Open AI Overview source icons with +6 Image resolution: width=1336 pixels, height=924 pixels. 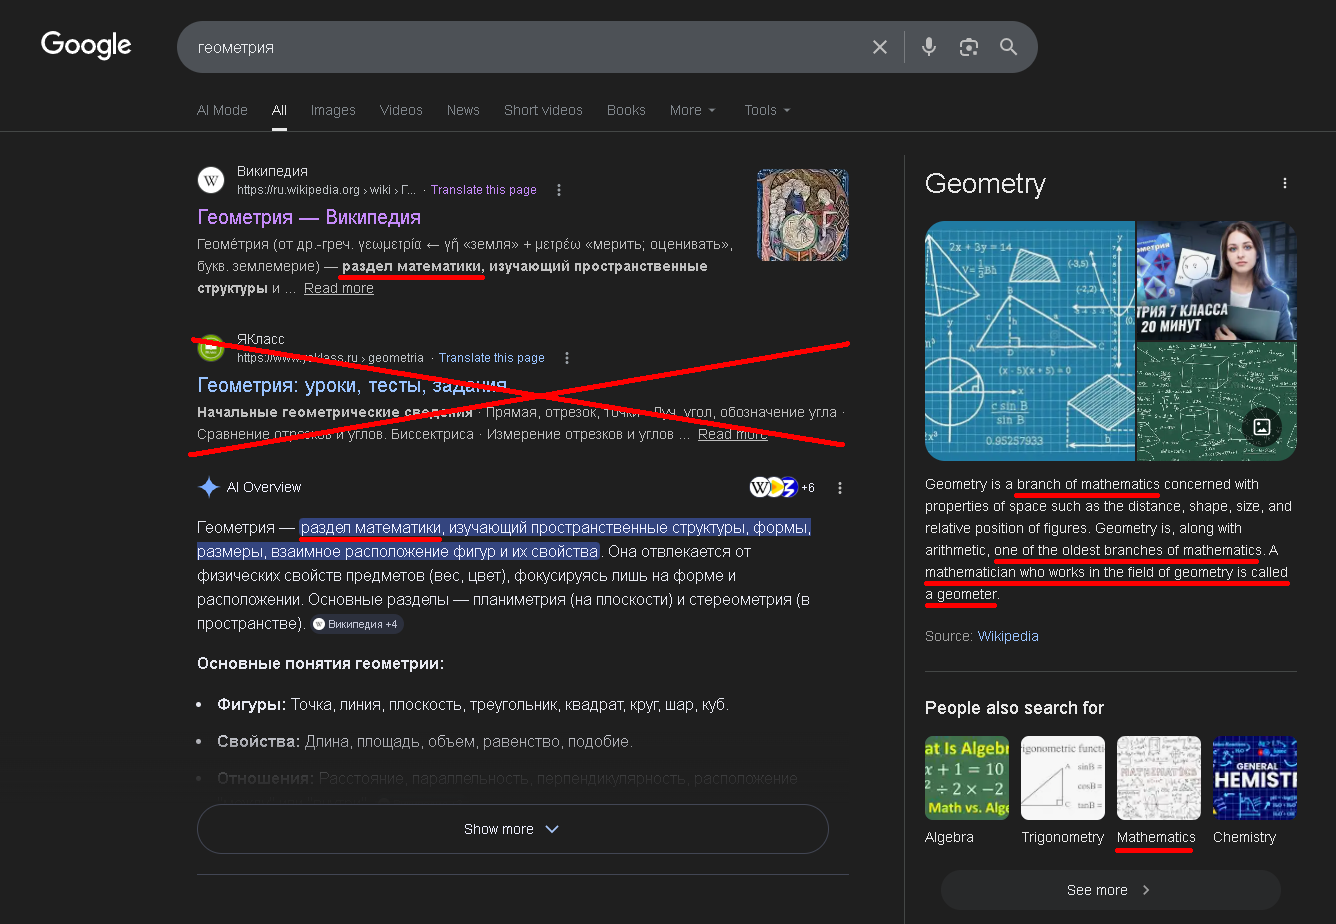(x=782, y=487)
